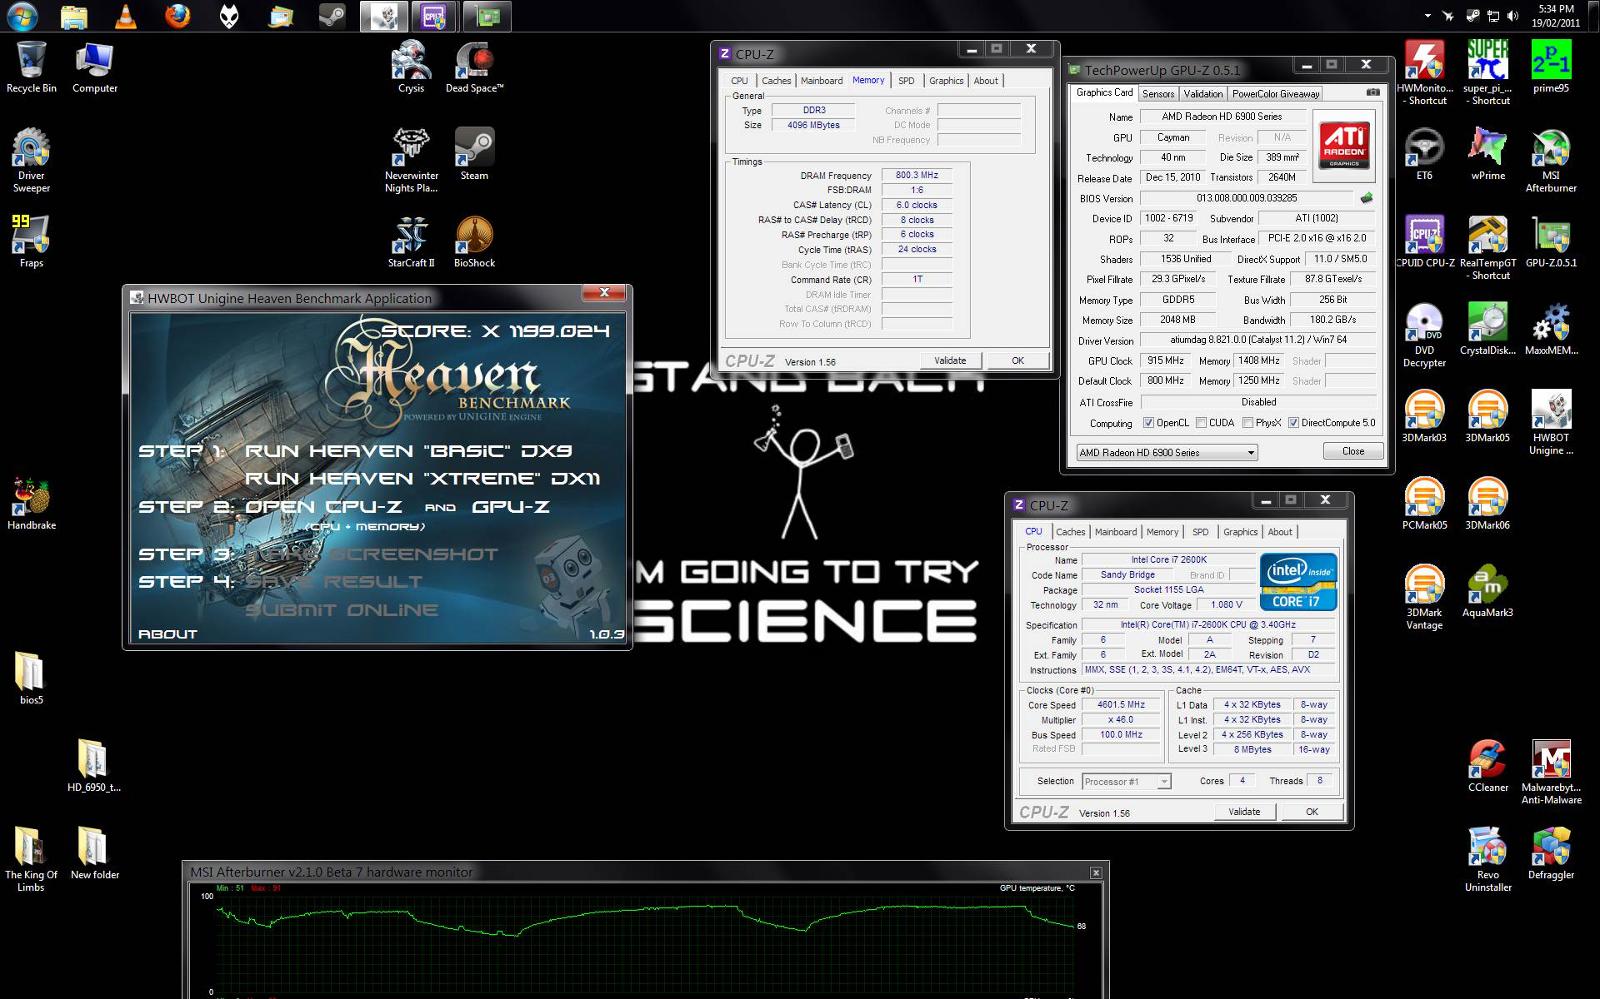This screenshot has height=999, width=1600.
Task: Click the Windows Start orb
Action: coord(21,16)
